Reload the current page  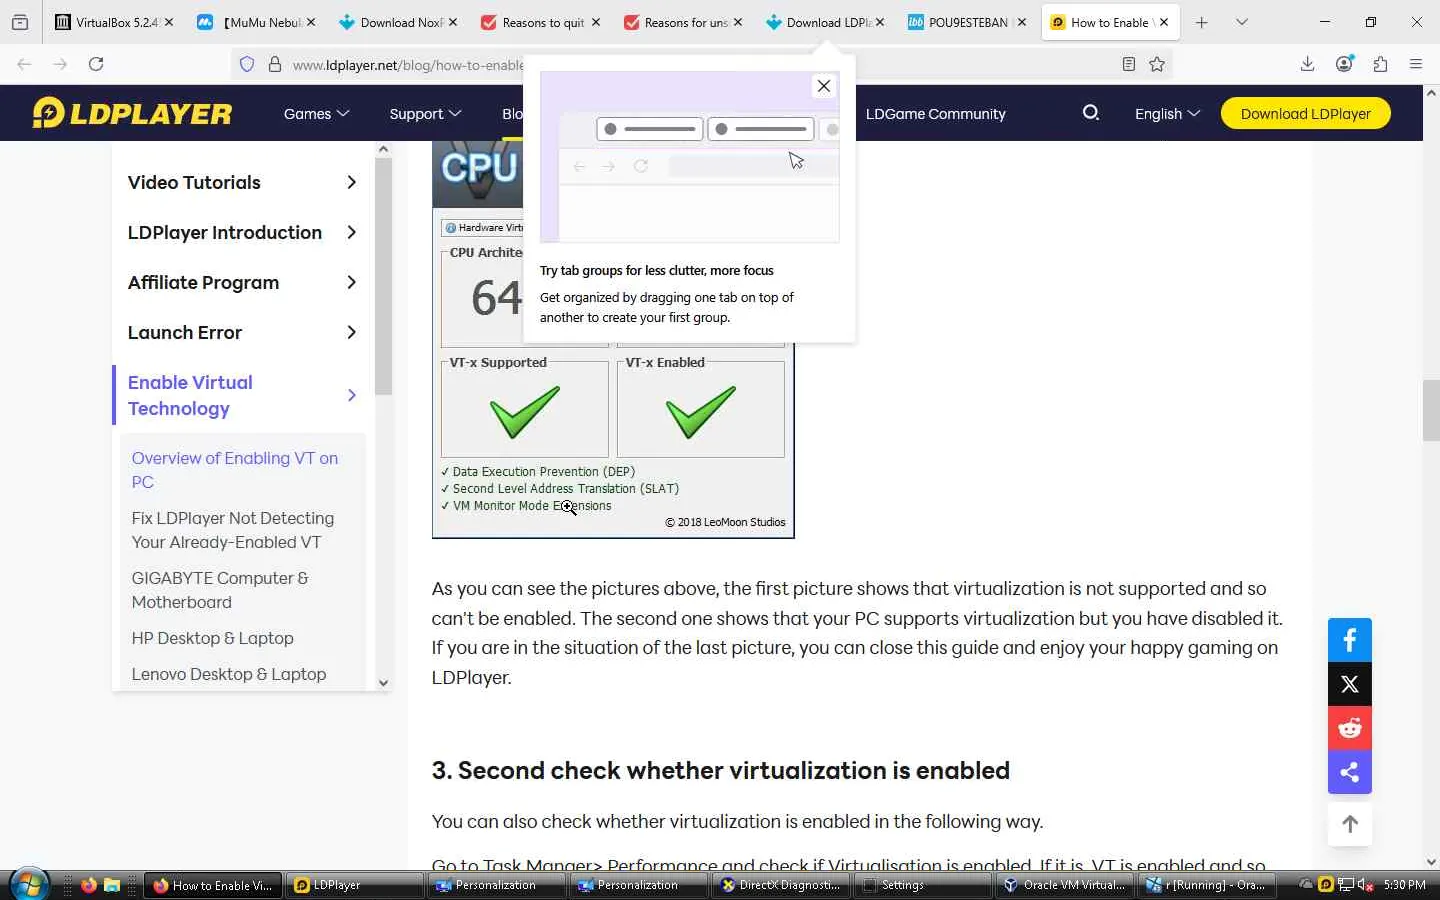pos(96,64)
